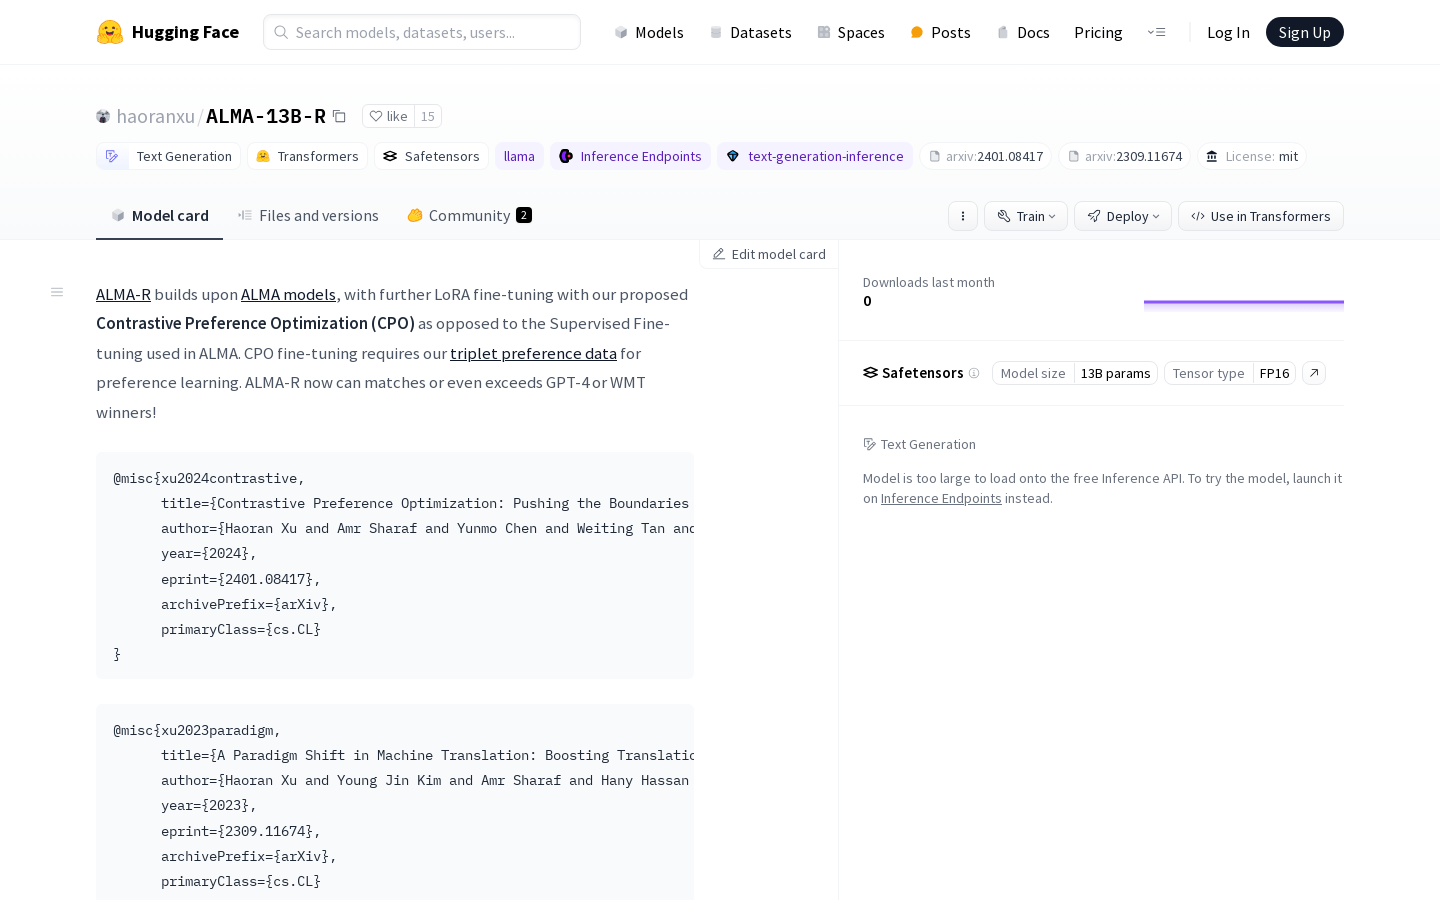Click the Docs nav icon
The width and height of the screenshot is (1440, 900).
pos(1003,32)
